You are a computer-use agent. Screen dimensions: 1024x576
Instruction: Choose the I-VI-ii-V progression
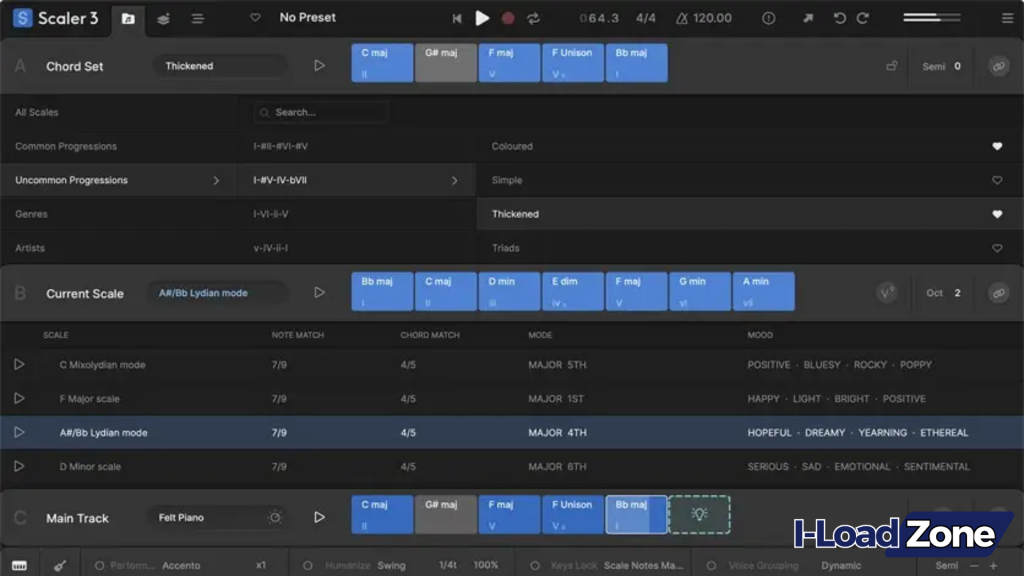(270, 214)
